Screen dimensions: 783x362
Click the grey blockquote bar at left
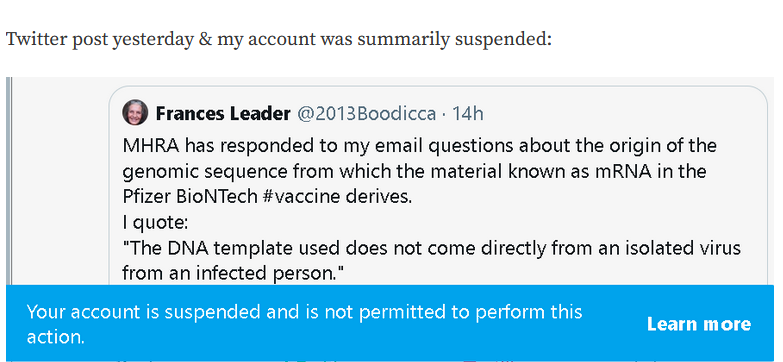pyautogui.click(x=8, y=181)
